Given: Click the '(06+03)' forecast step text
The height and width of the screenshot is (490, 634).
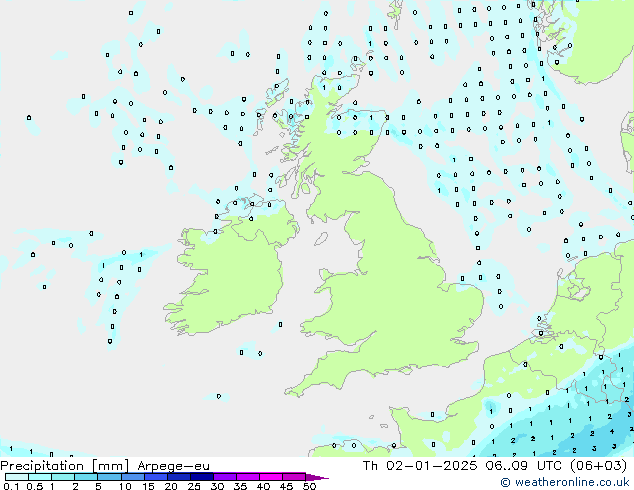Looking at the screenshot, I should [x=598, y=465].
